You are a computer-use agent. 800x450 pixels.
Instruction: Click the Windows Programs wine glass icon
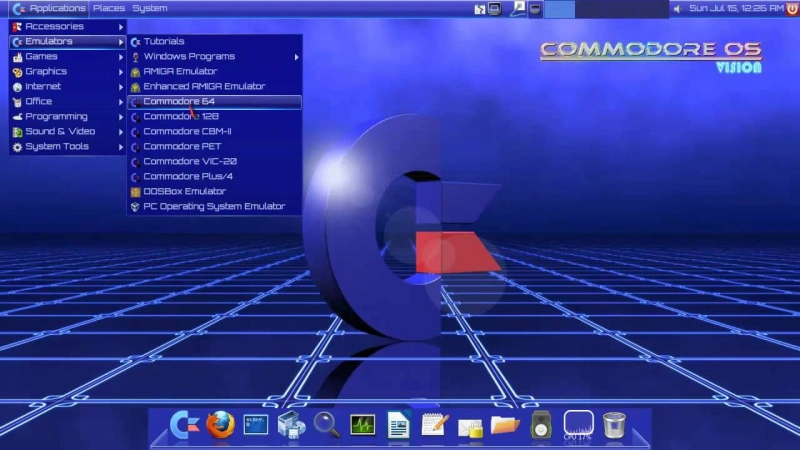135,57
